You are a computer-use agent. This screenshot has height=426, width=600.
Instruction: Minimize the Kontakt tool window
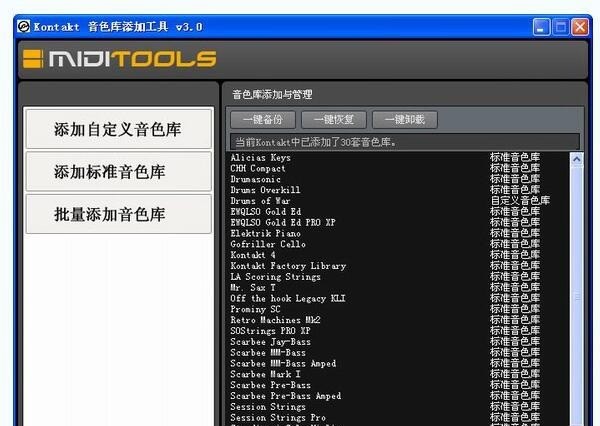(541, 27)
